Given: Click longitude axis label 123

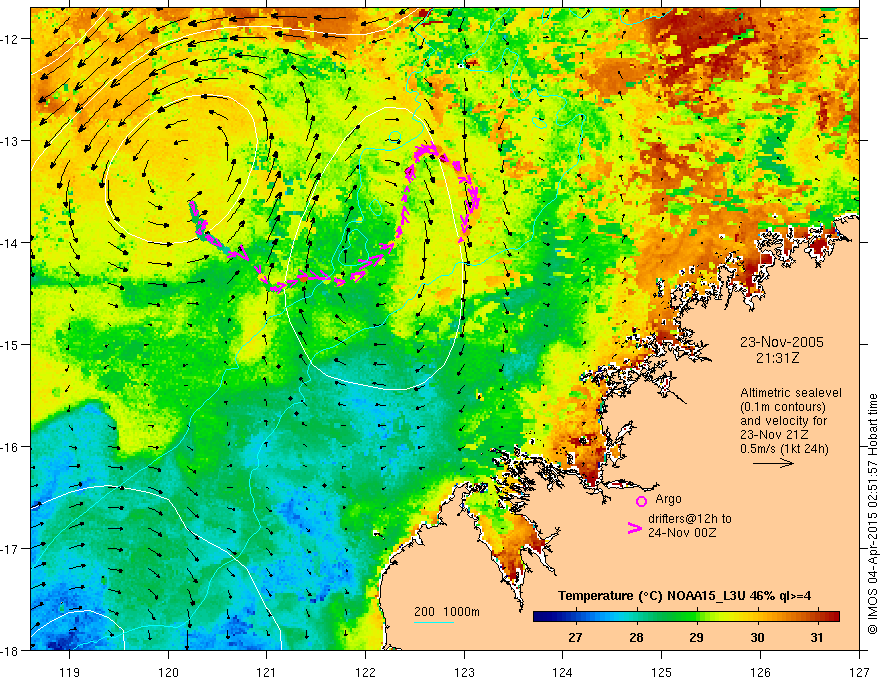Looking at the screenshot, I should [464, 672].
